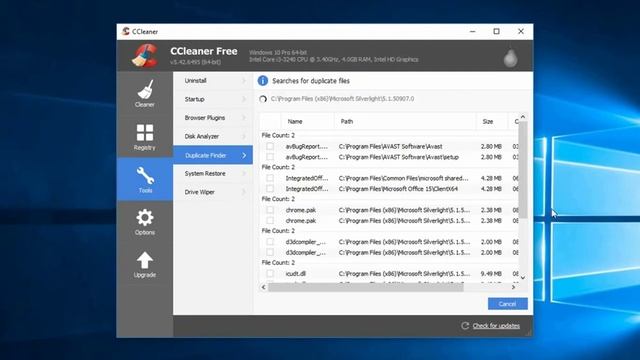Open Browser Plugins tool
Screen dimensions: 640x360
pyautogui.click(x=213, y=118)
